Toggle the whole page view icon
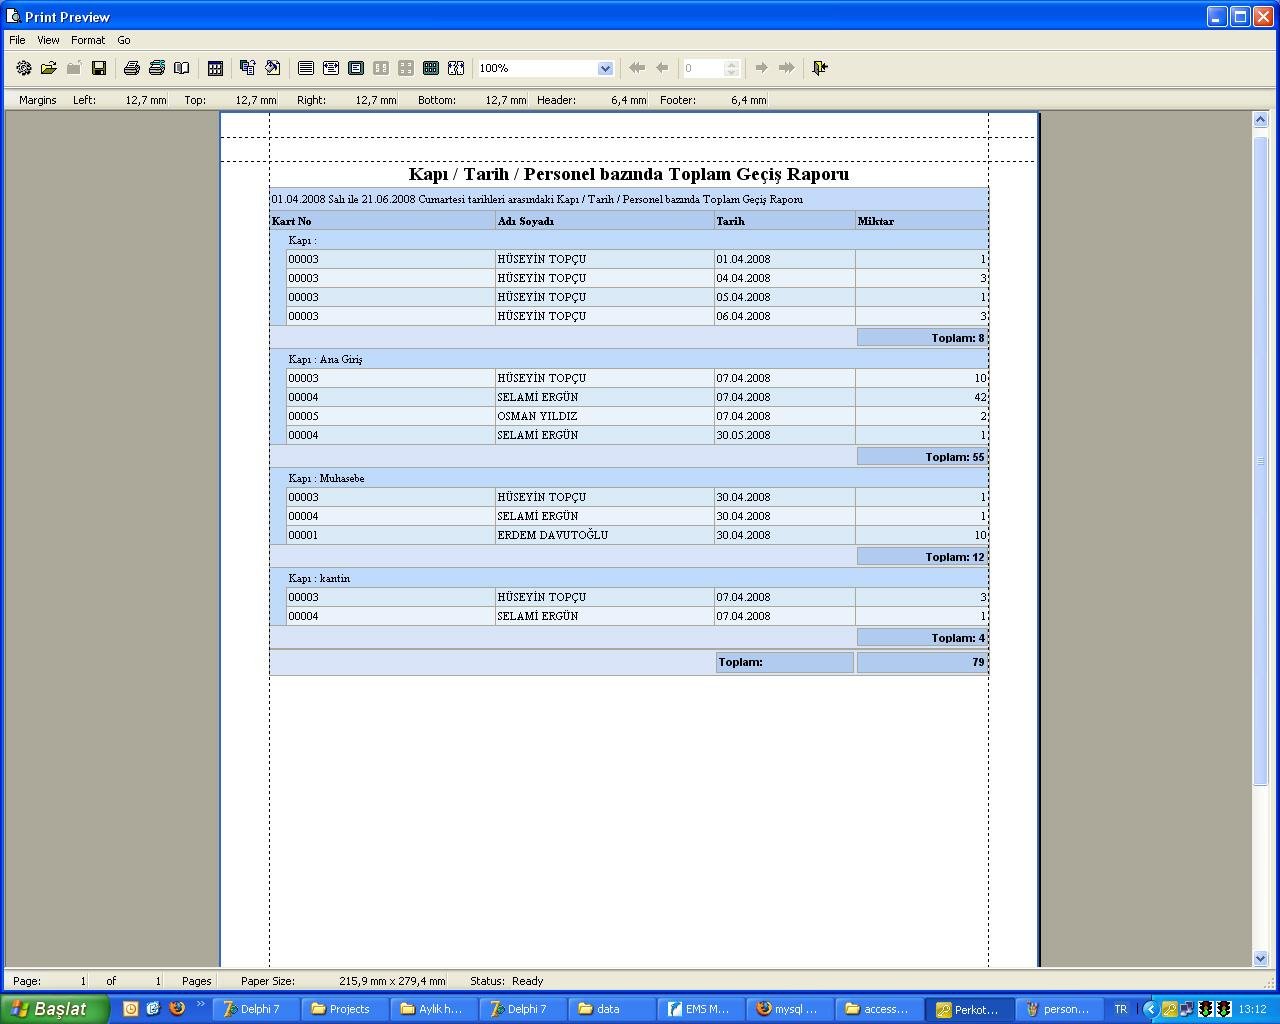Viewport: 1280px width, 1024px height. 356,68
